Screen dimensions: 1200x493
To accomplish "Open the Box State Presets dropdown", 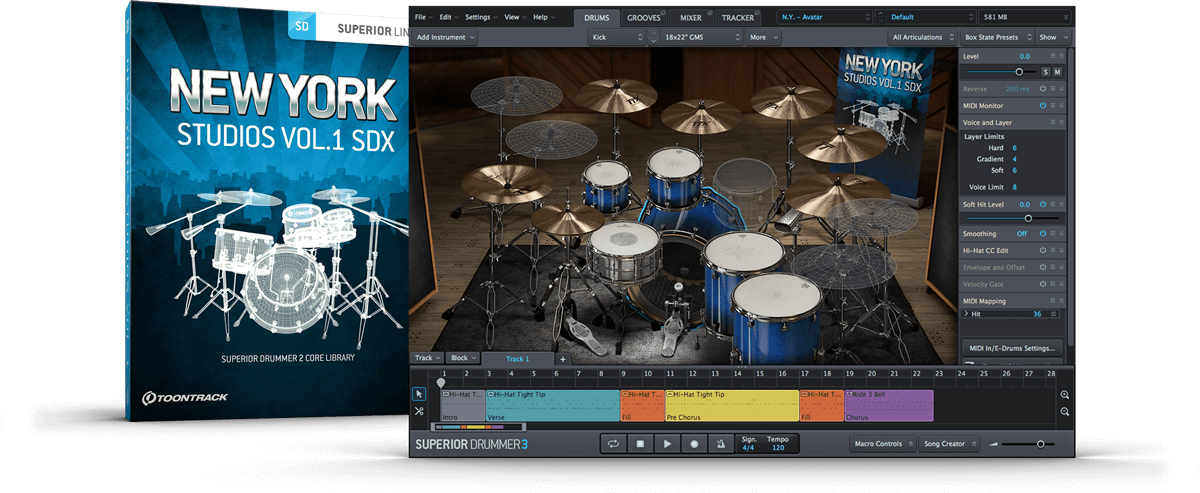I will tap(996, 37).
